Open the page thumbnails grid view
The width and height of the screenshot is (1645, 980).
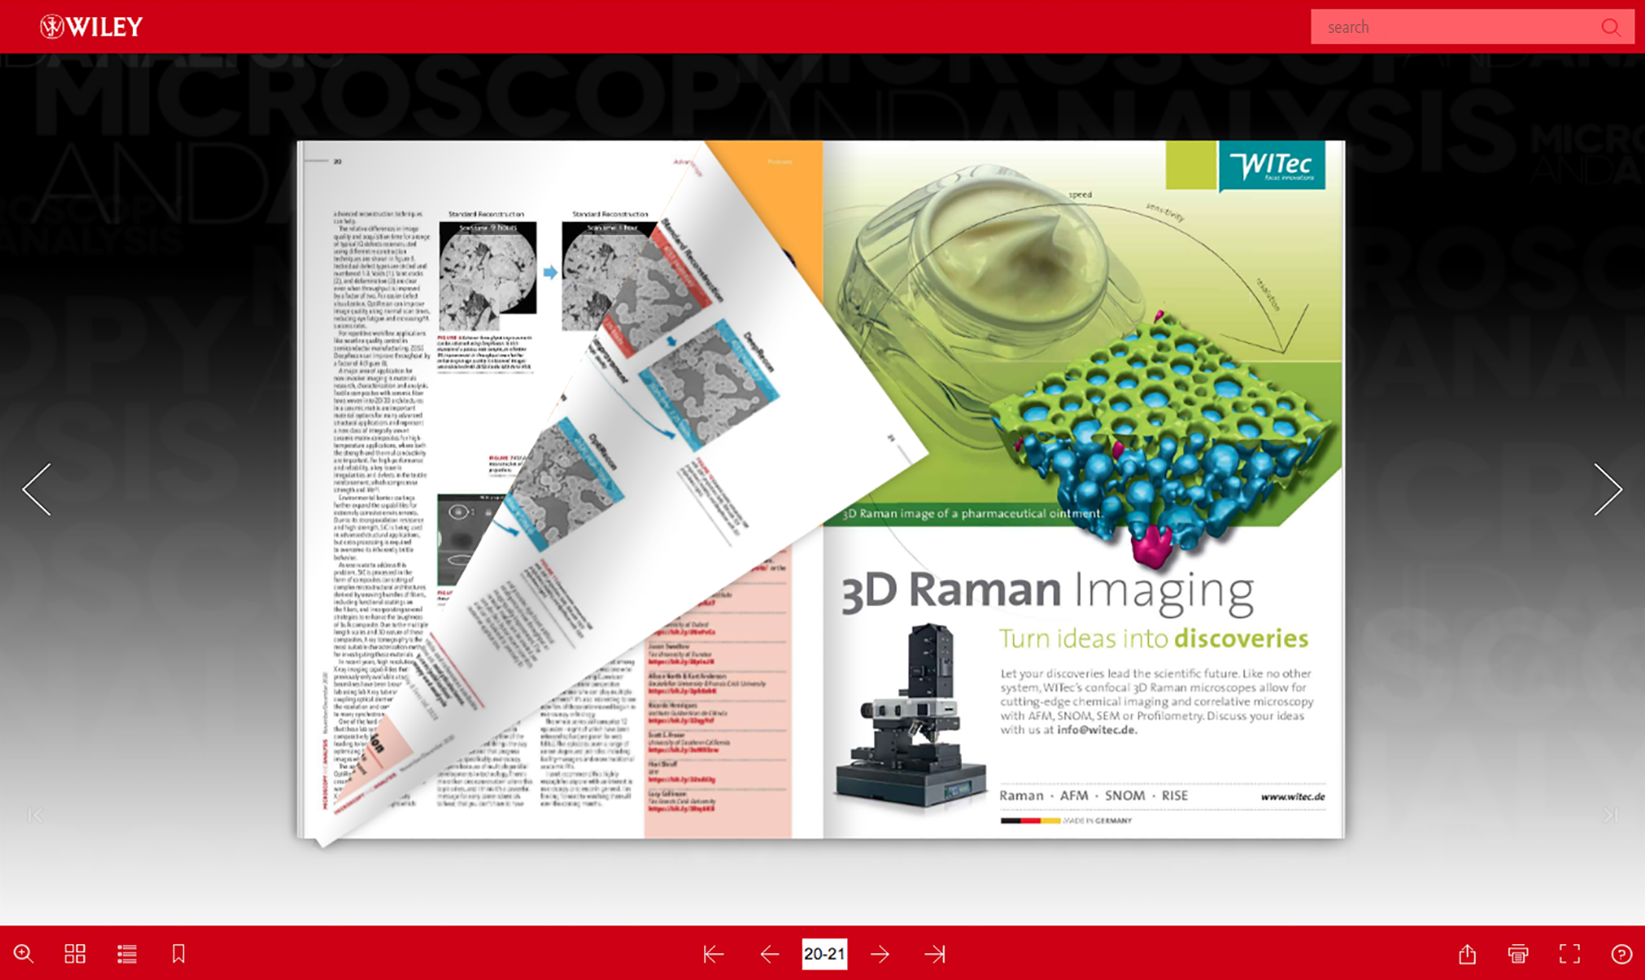pos(75,954)
